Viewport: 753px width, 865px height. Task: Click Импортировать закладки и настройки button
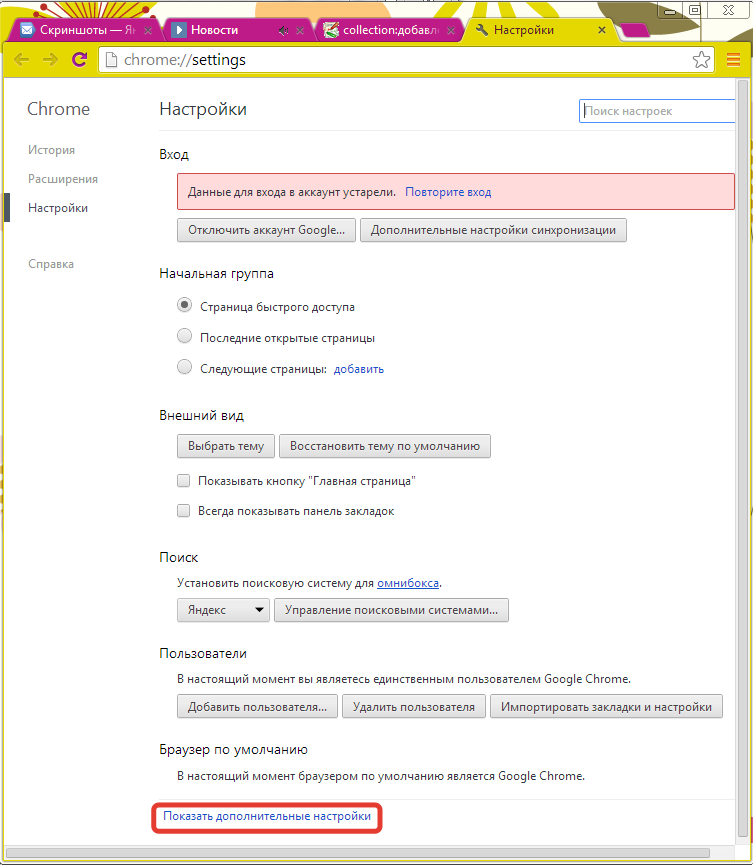[606, 707]
